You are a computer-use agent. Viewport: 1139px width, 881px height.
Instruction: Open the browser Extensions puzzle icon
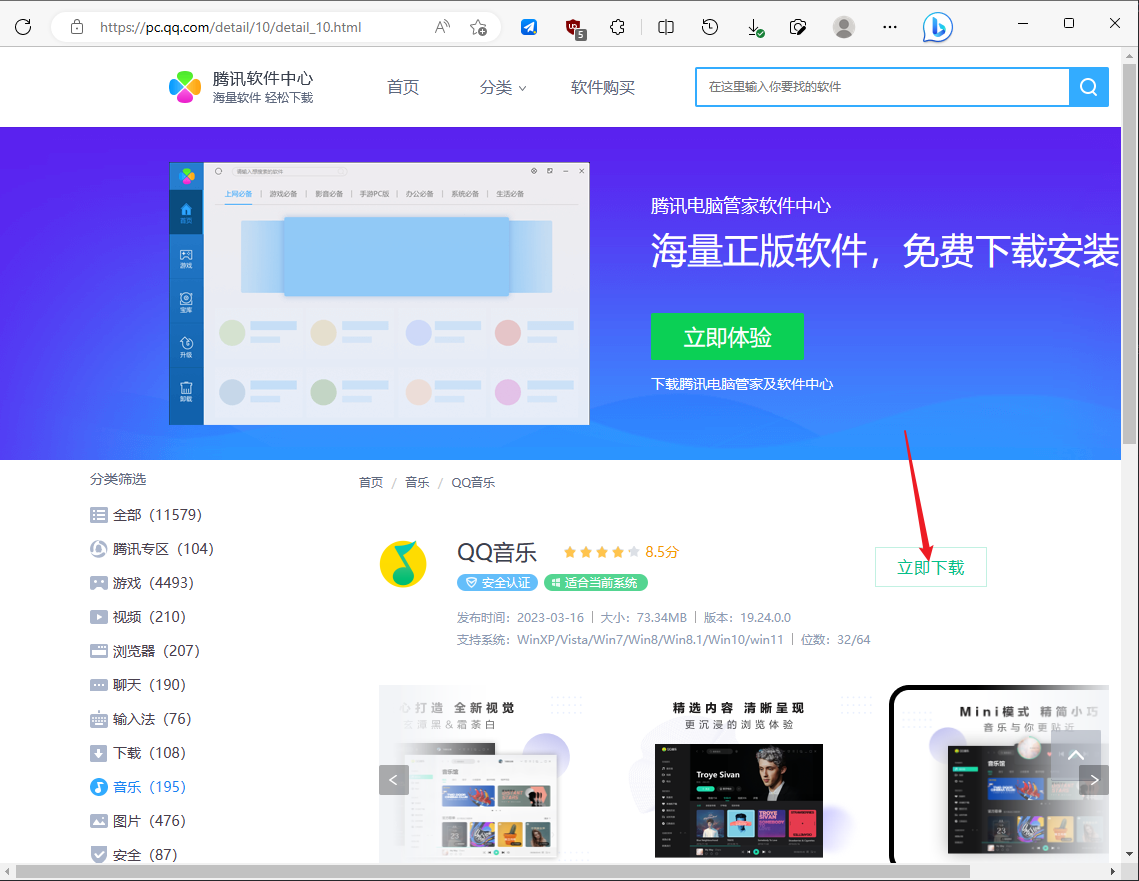click(x=617, y=27)
